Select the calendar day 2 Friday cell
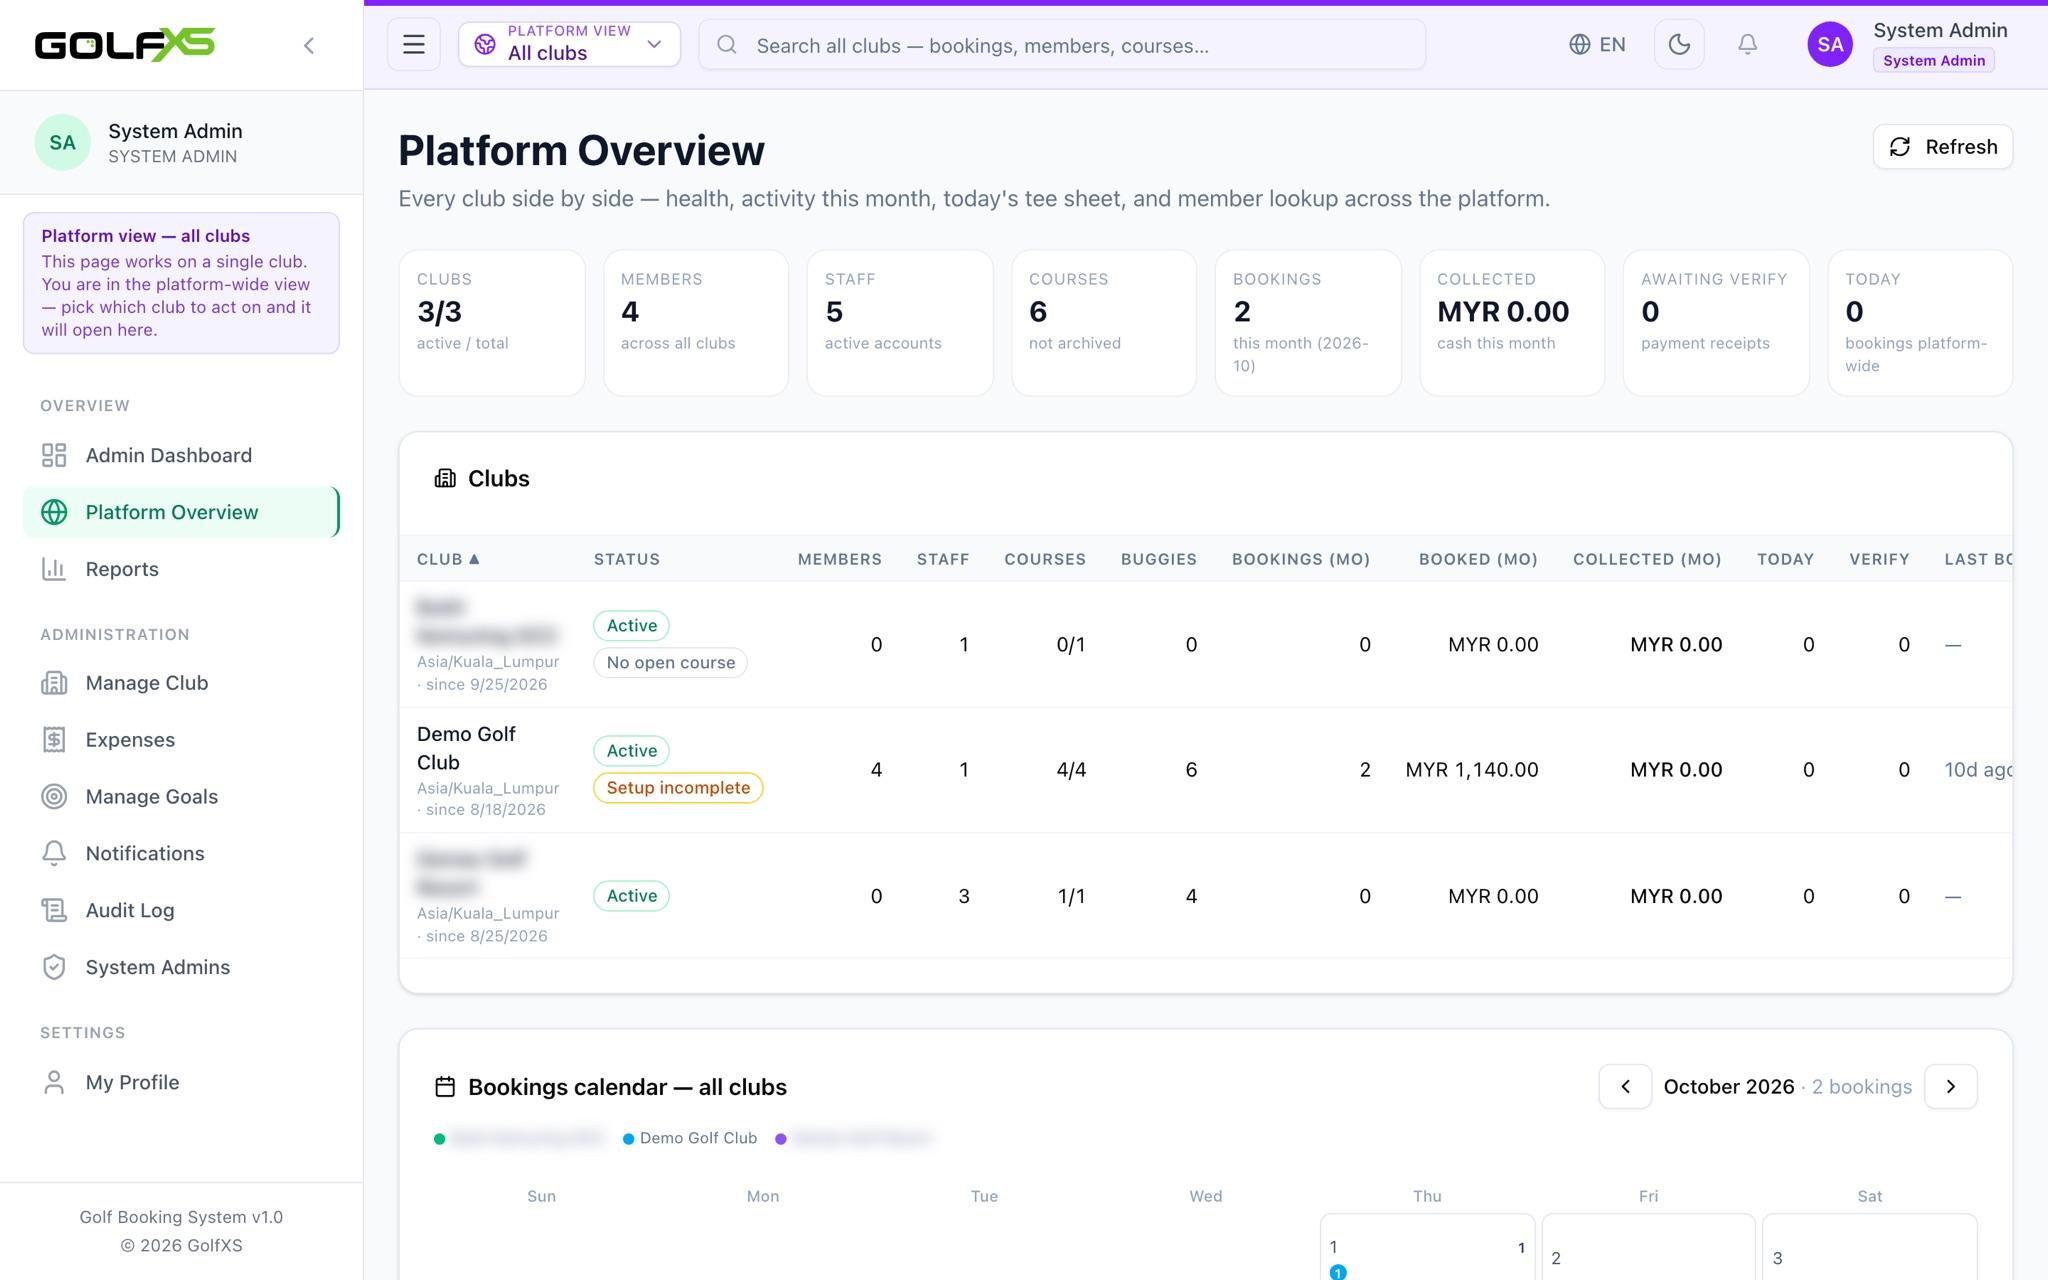This screenshot has height=1280, width=2048. [1648, 1247]
